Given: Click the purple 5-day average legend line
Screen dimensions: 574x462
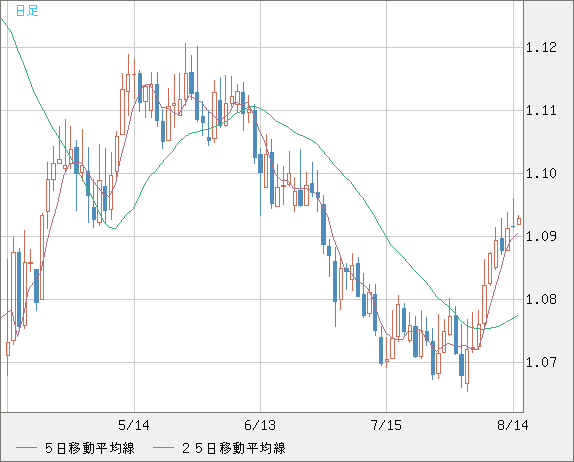Looking at the screenshot, I should 26,448.
